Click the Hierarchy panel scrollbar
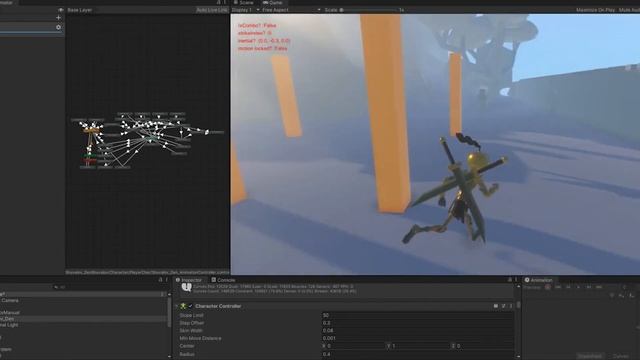Screen dimensions: 640x360 point(169,312)
